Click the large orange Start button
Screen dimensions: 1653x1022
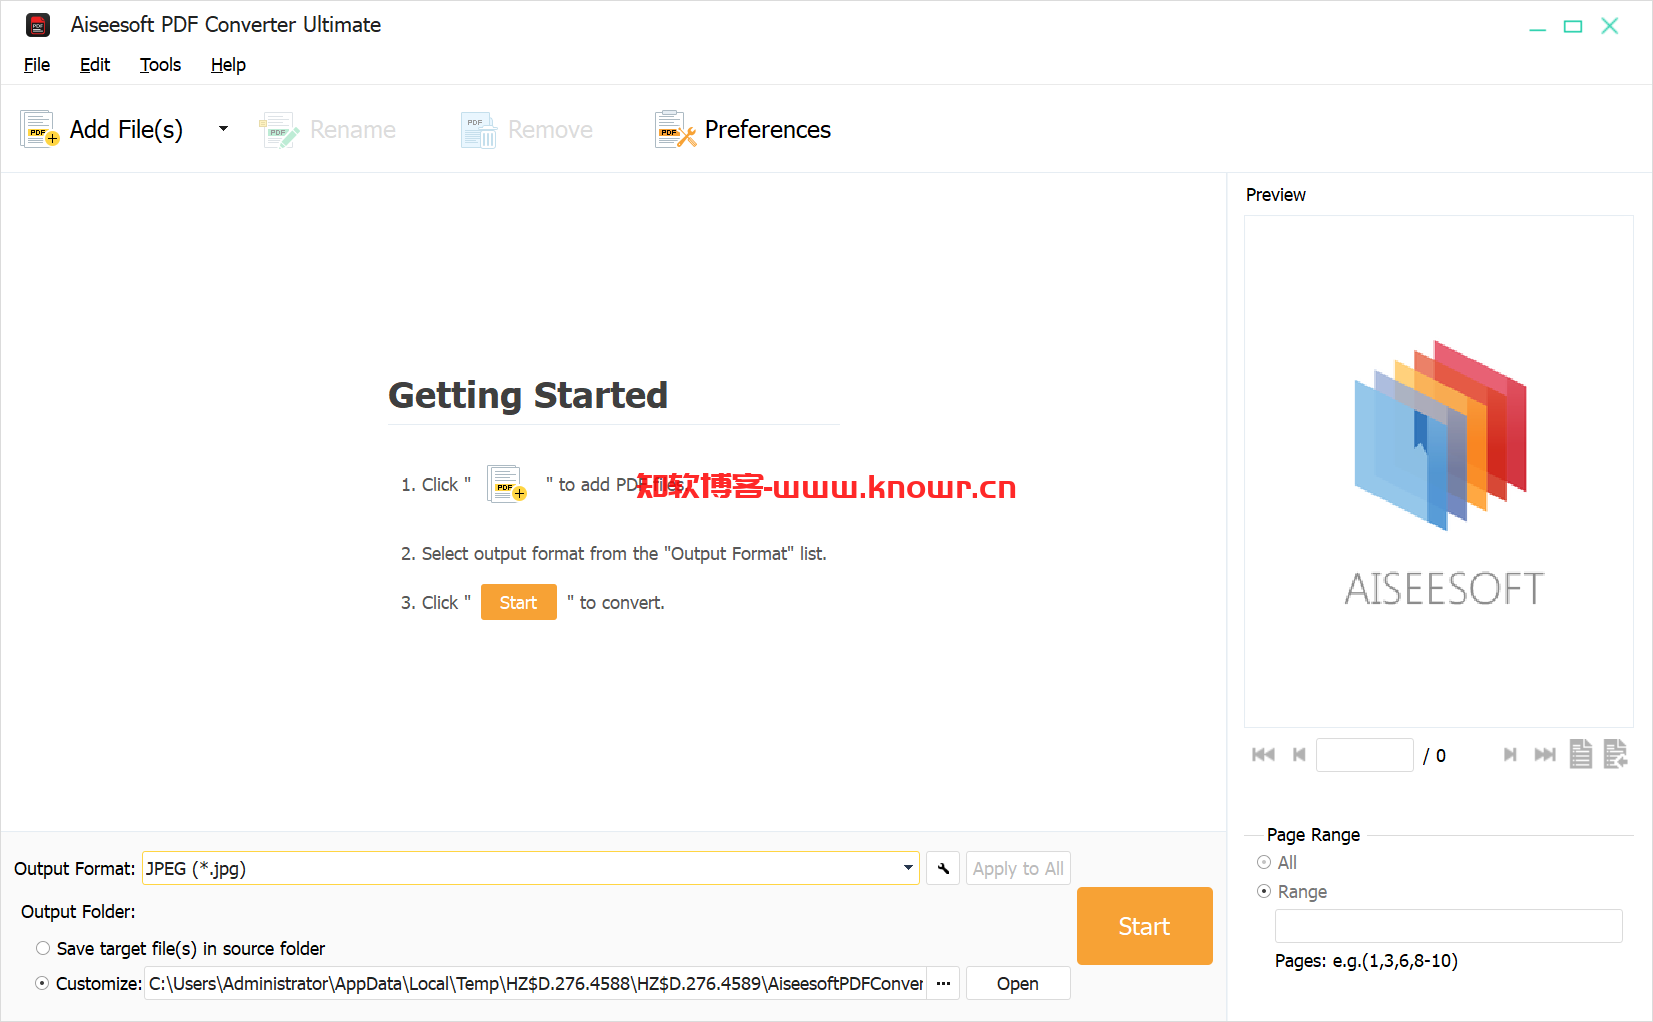tap(1144, 926)
